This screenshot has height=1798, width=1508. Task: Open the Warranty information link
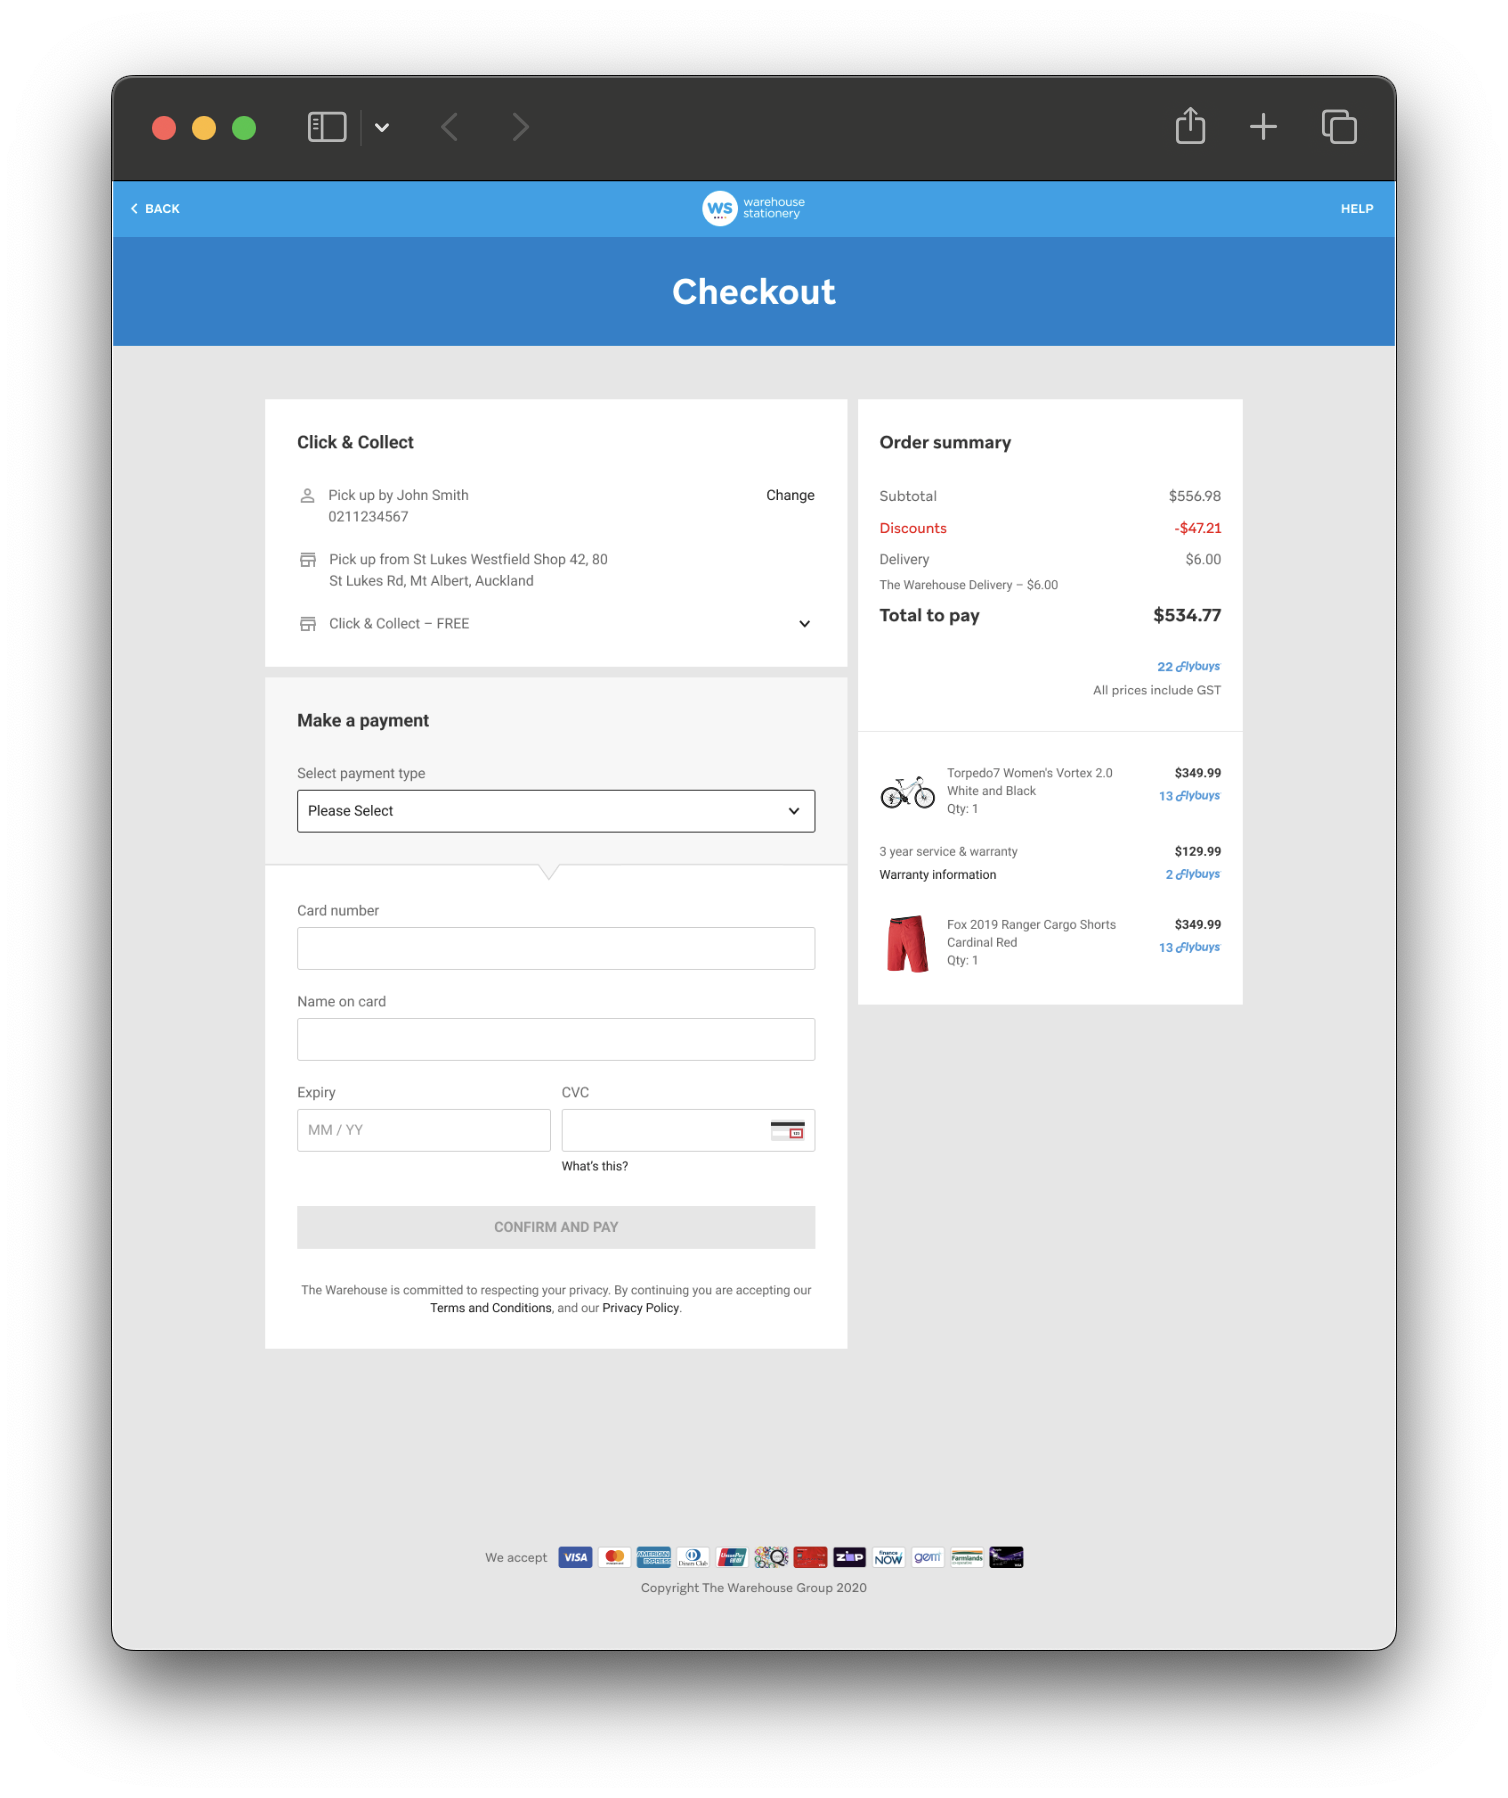[x=938, y=874]
